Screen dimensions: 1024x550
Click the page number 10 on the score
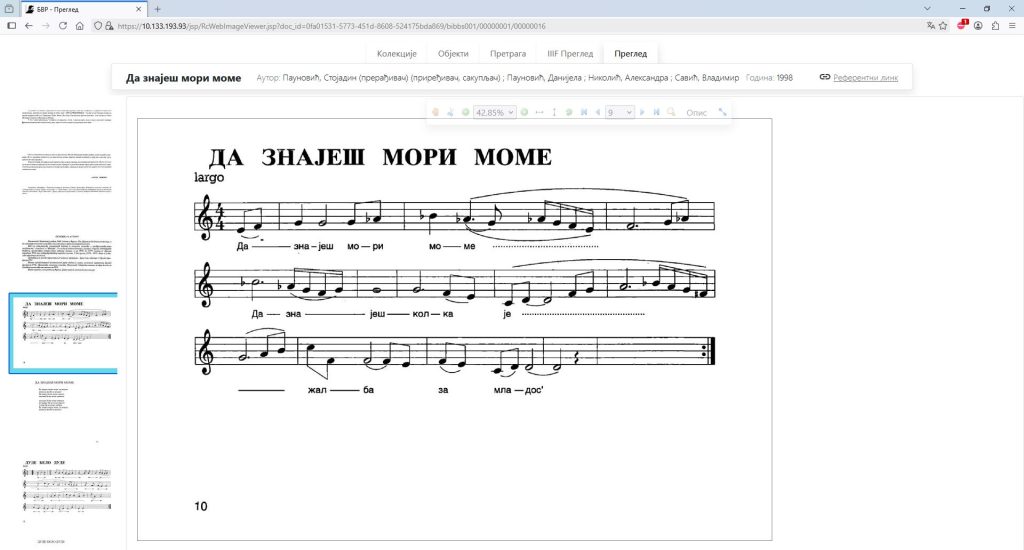[x=200, y=506]
